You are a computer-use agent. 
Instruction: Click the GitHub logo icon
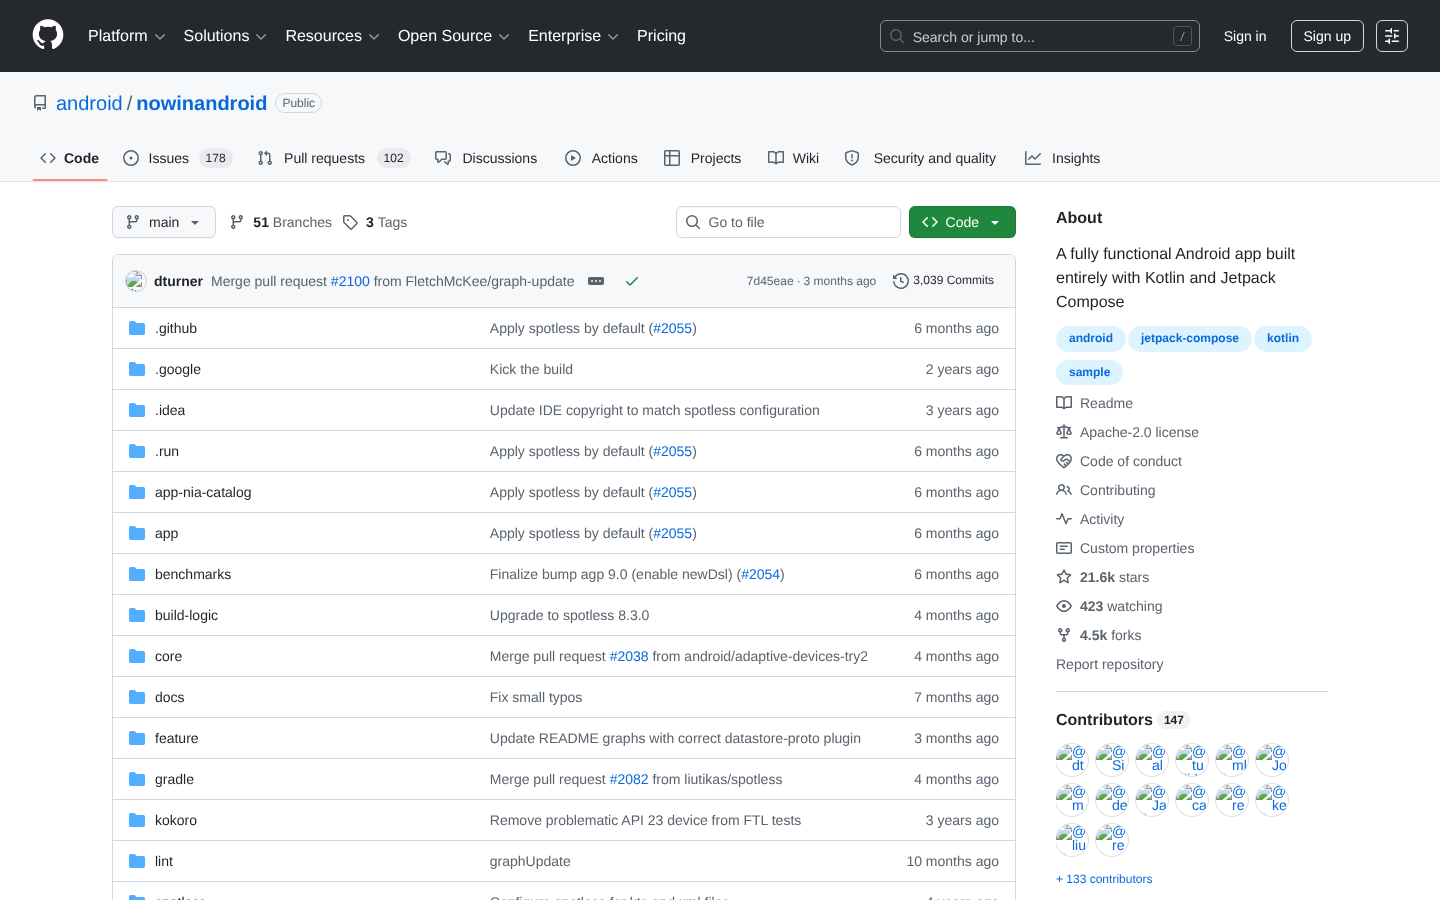tap(48, 36)
